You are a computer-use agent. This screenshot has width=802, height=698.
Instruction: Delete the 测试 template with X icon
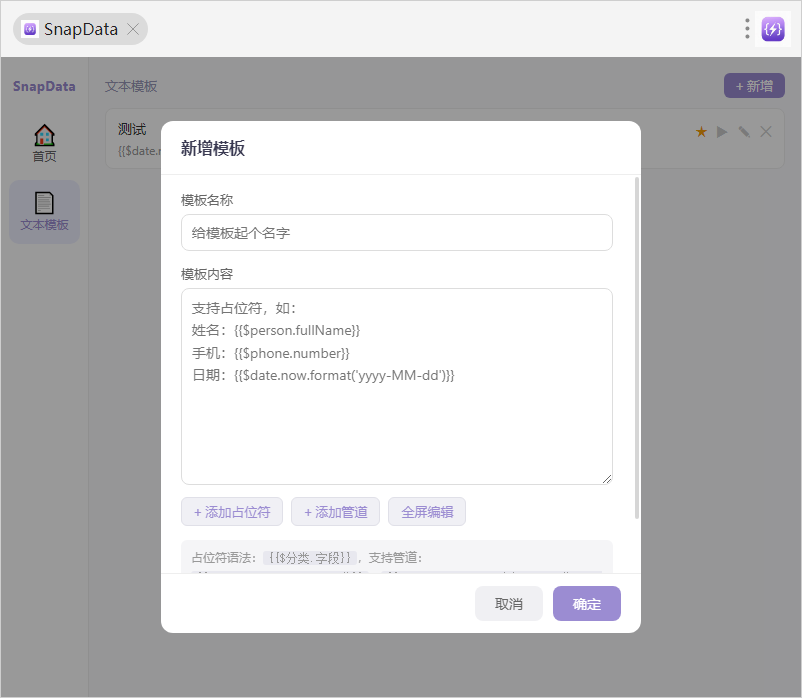(x=766, y=132)
